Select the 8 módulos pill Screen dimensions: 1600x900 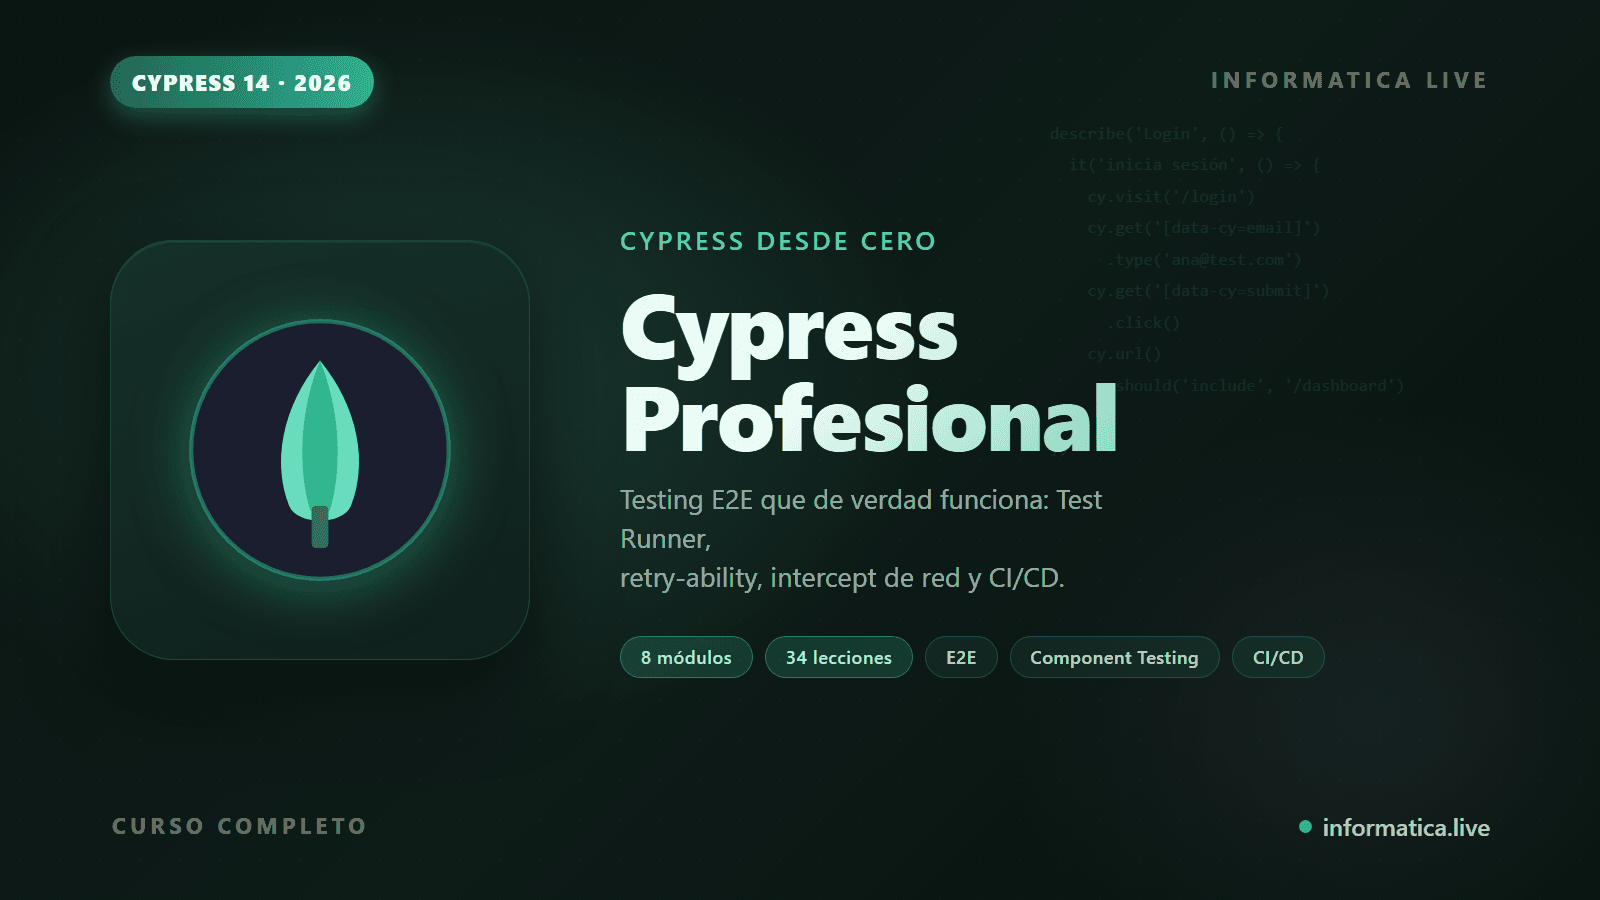[686, 657]
